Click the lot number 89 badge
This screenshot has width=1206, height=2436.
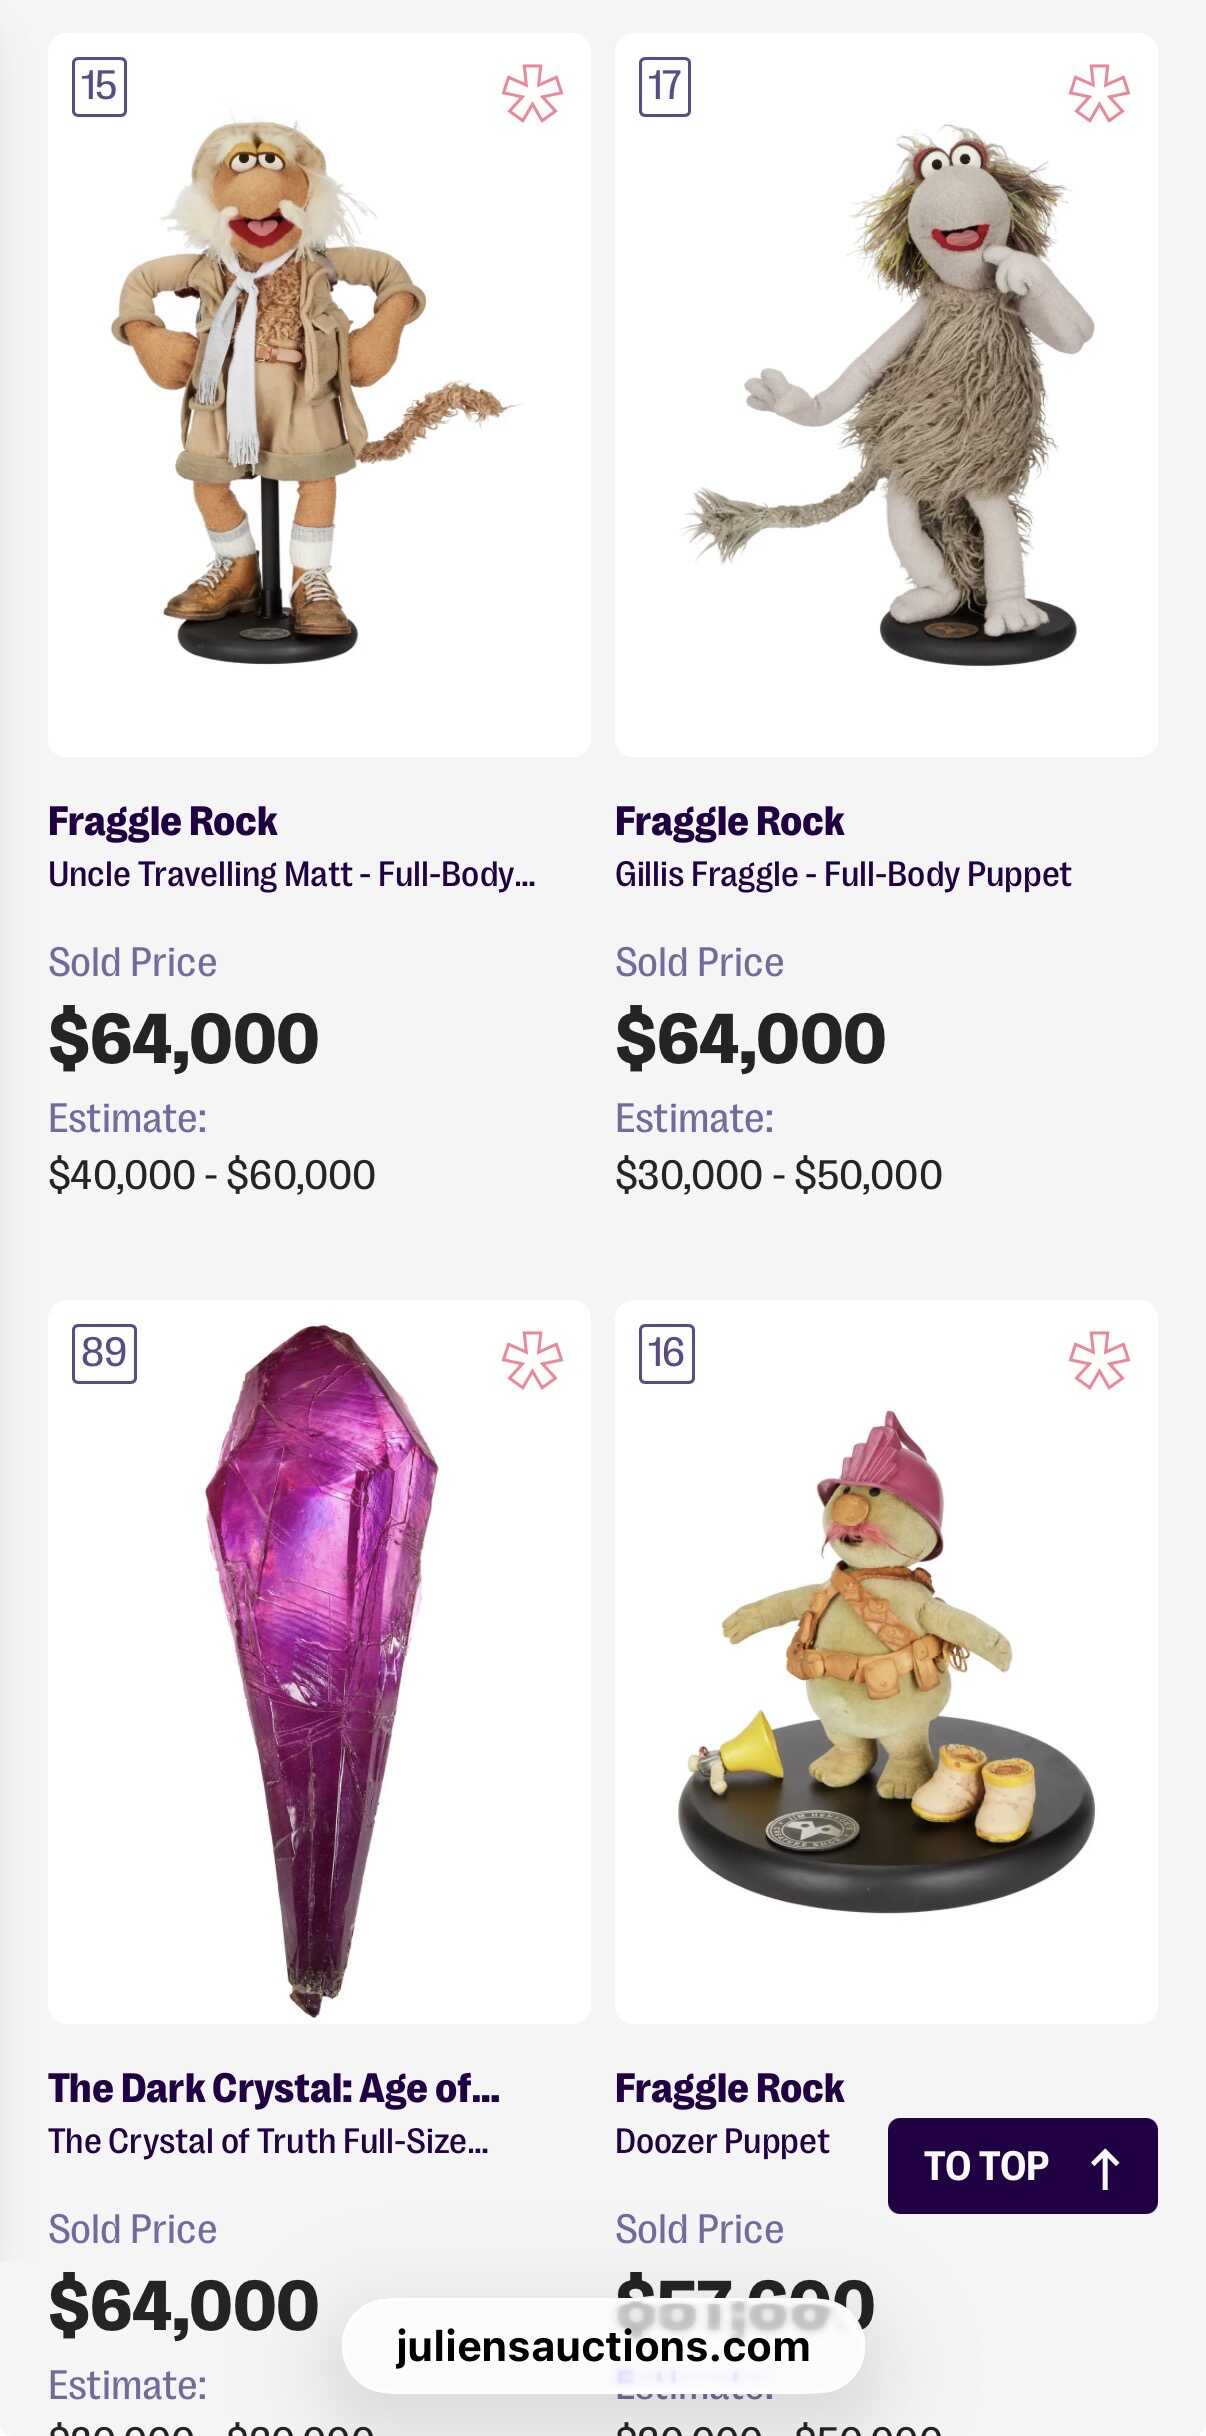point(104,1353)
